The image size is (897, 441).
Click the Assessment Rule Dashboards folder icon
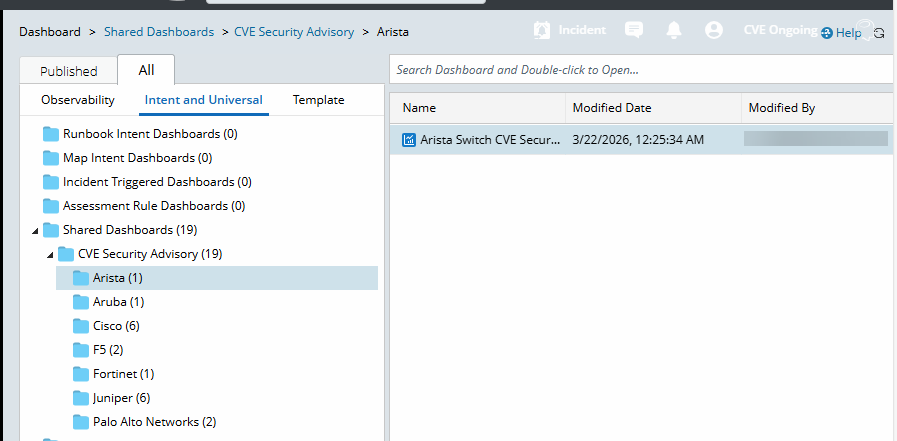[x=51, y=206]
